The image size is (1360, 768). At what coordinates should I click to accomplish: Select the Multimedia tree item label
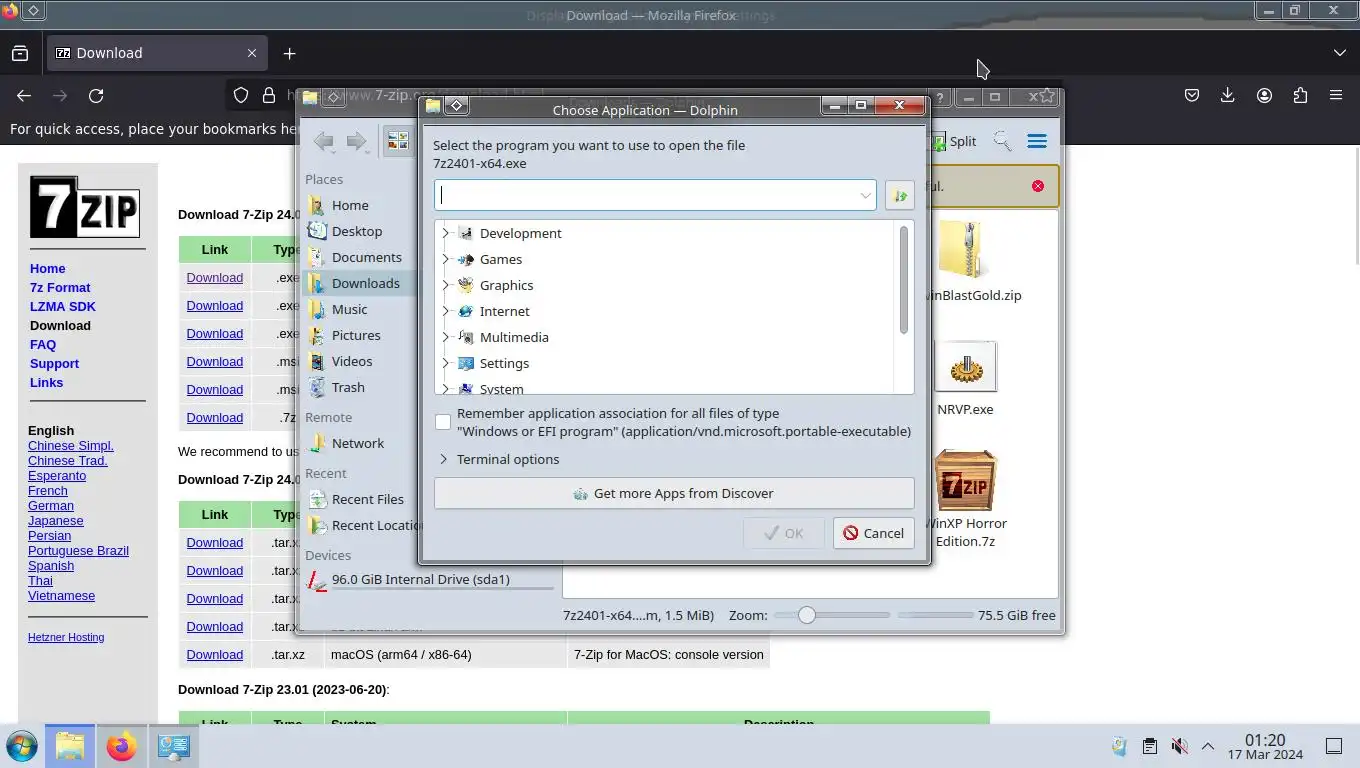tap(514, 337)
